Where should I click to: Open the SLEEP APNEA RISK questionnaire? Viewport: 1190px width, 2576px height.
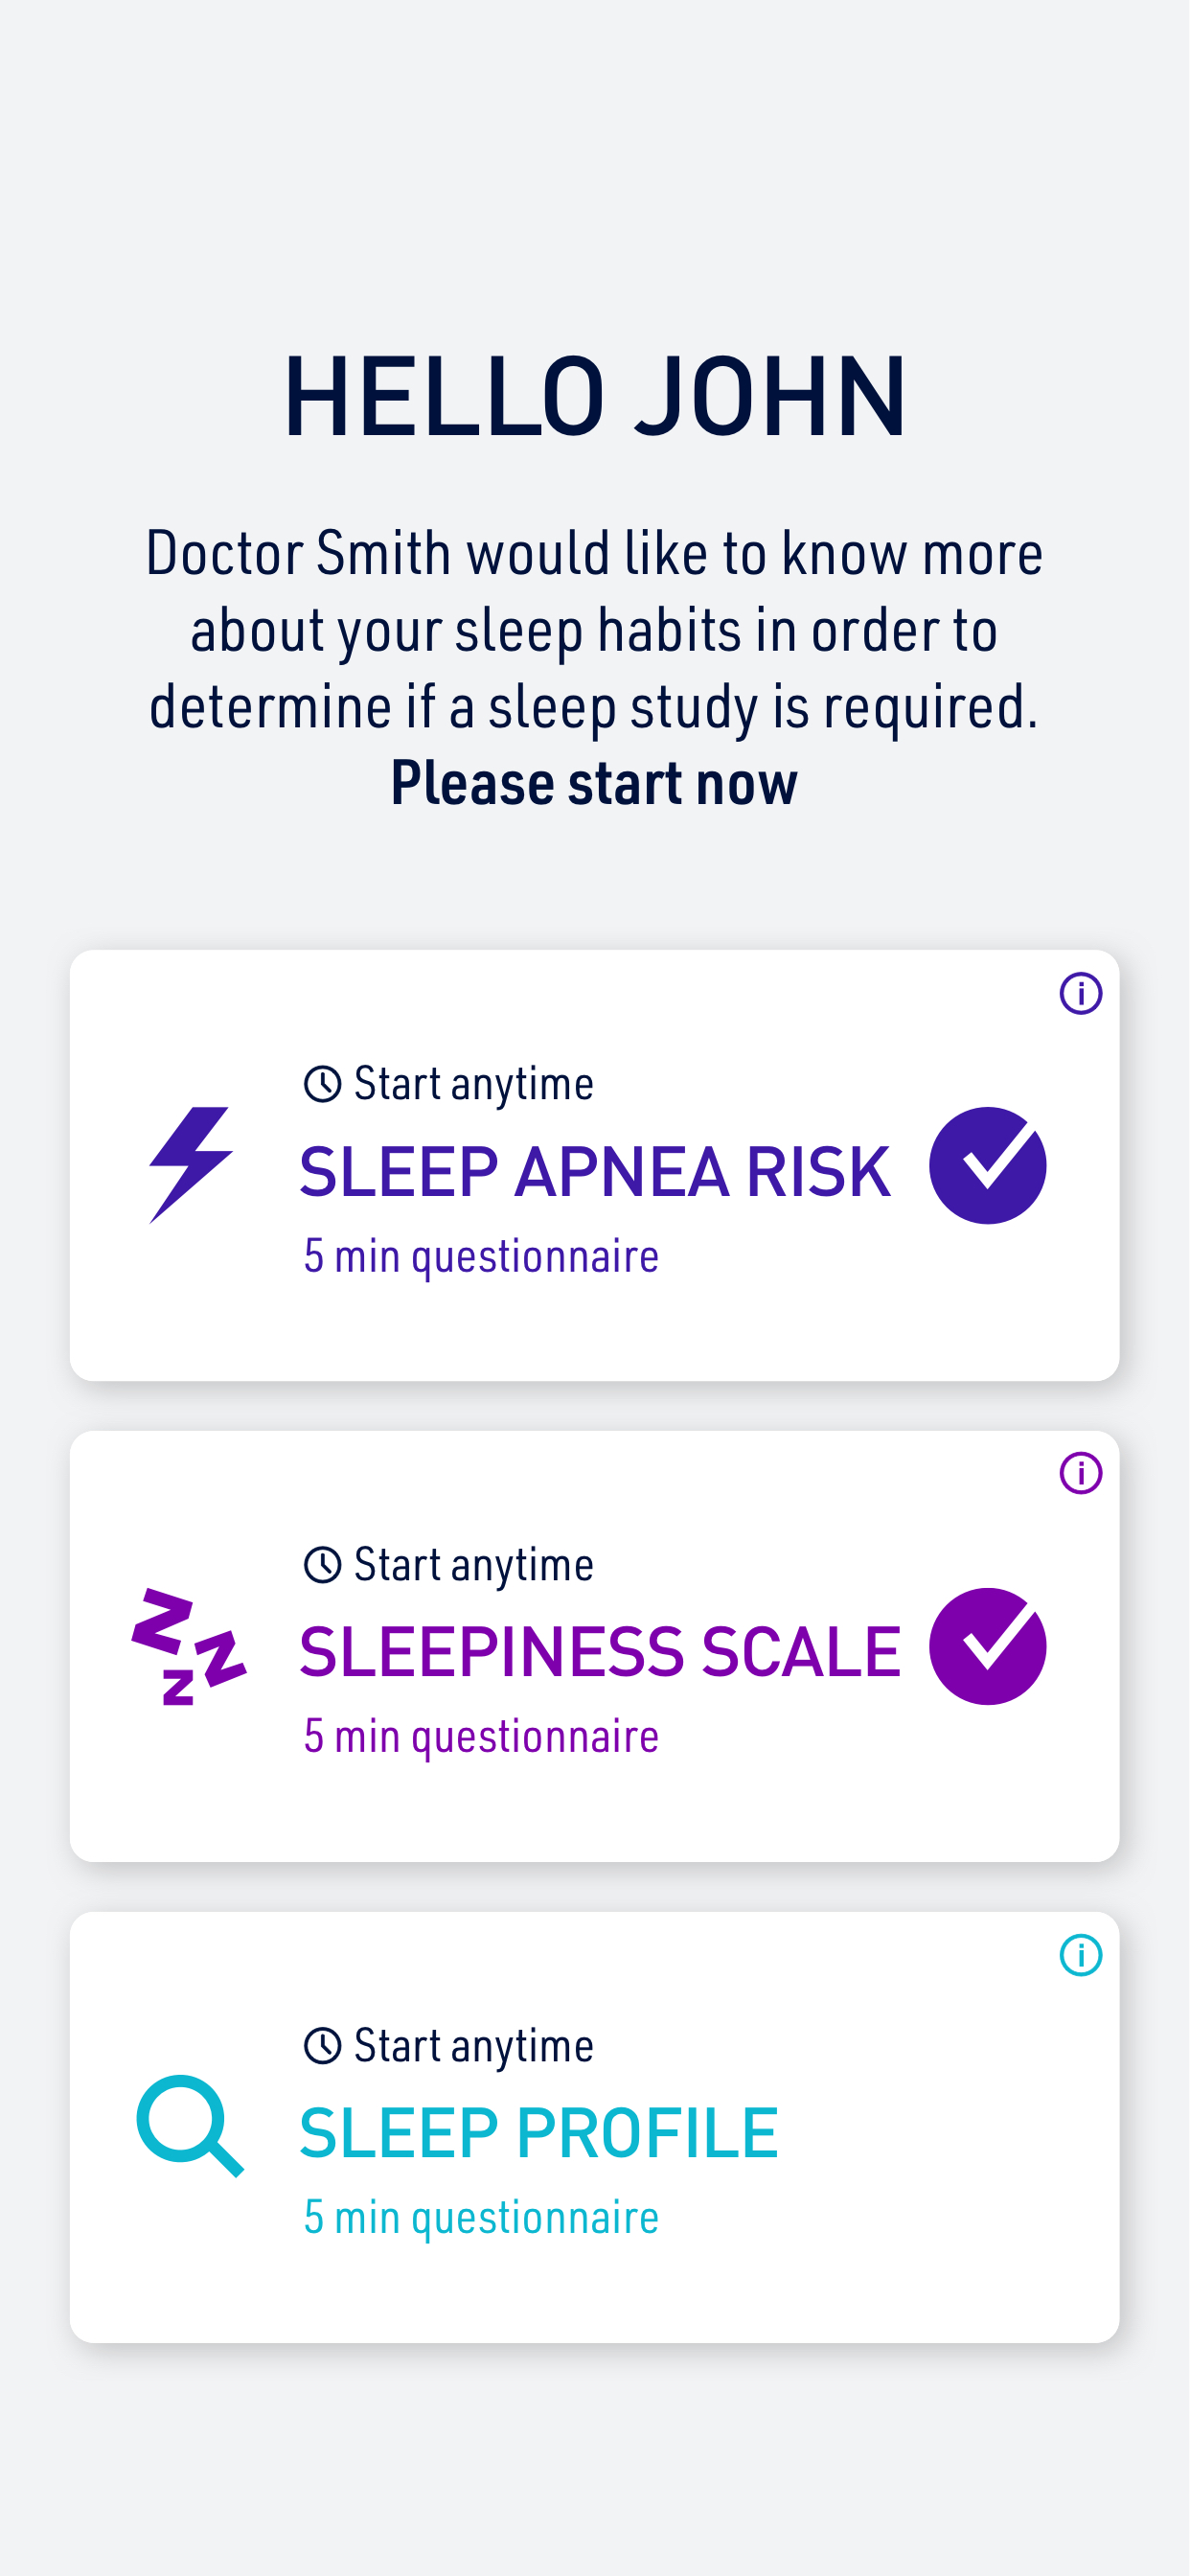coord(594,1171)
